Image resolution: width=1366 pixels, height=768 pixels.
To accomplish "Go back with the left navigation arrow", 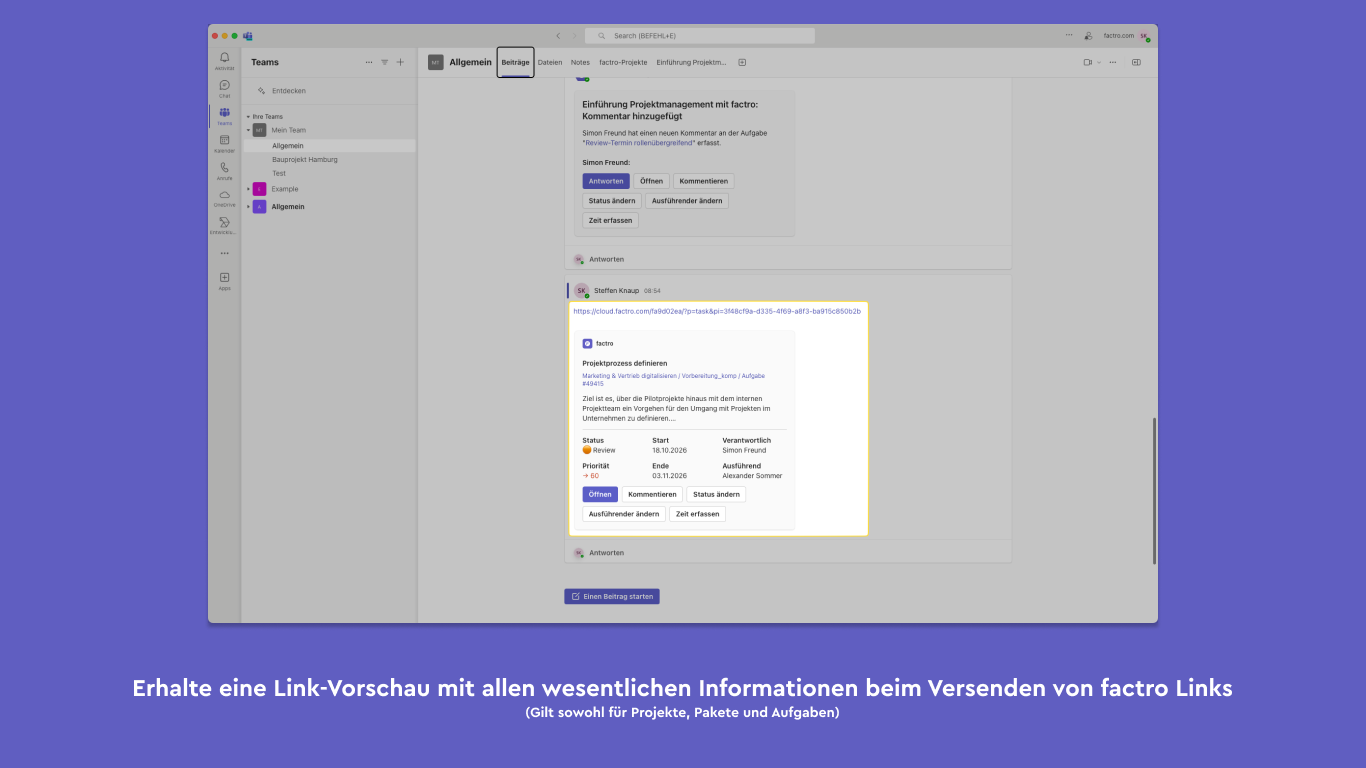I will click(558, 36).
